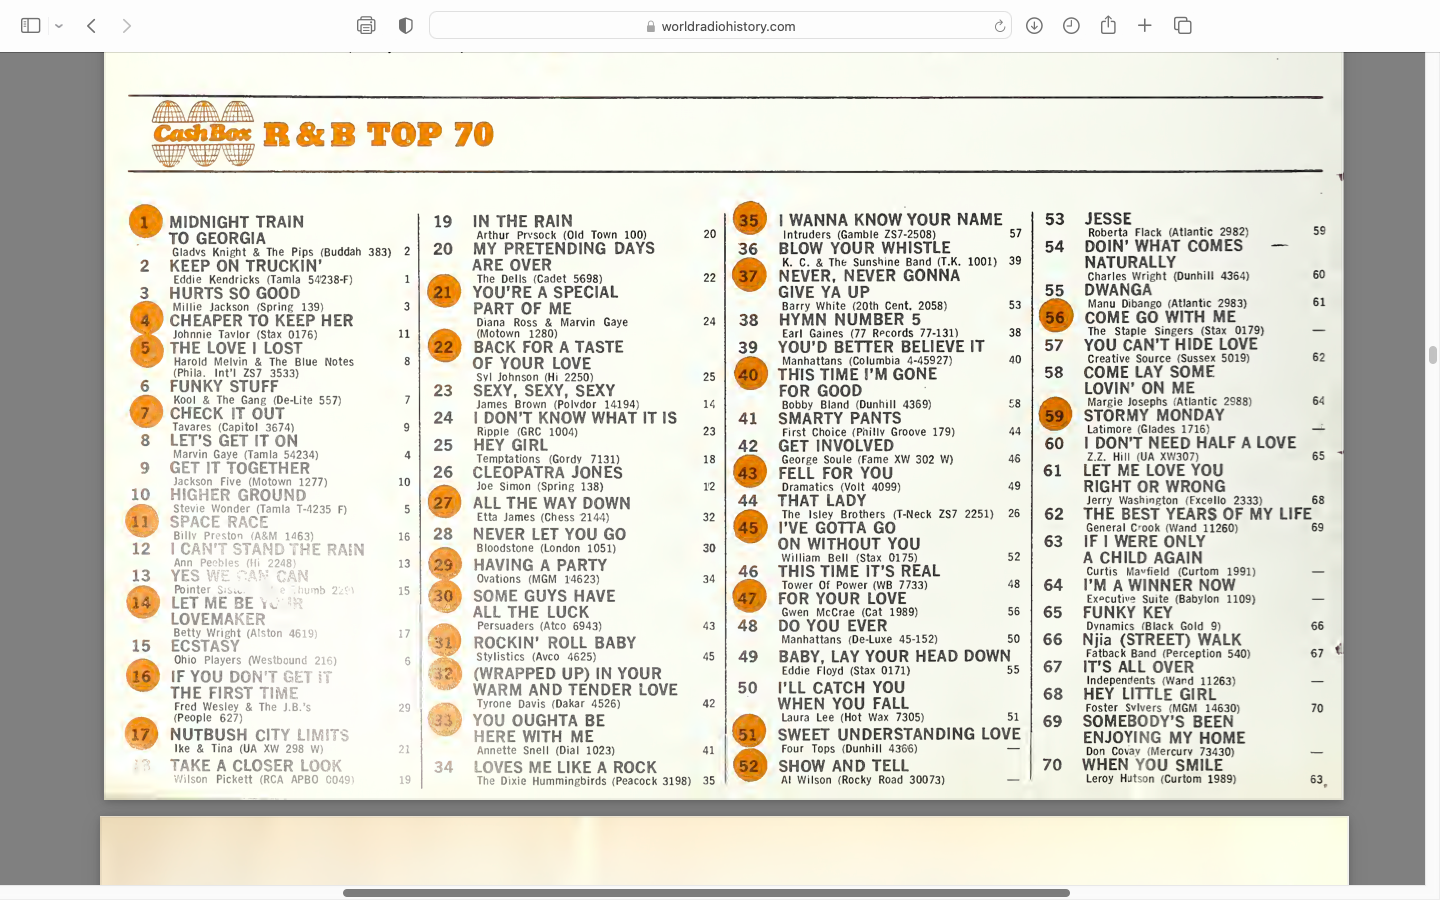Click 'YOU'D BETTER BELIEVE IT' title
The height and width of the screenshot is (900, 1440).
(881, 347)
